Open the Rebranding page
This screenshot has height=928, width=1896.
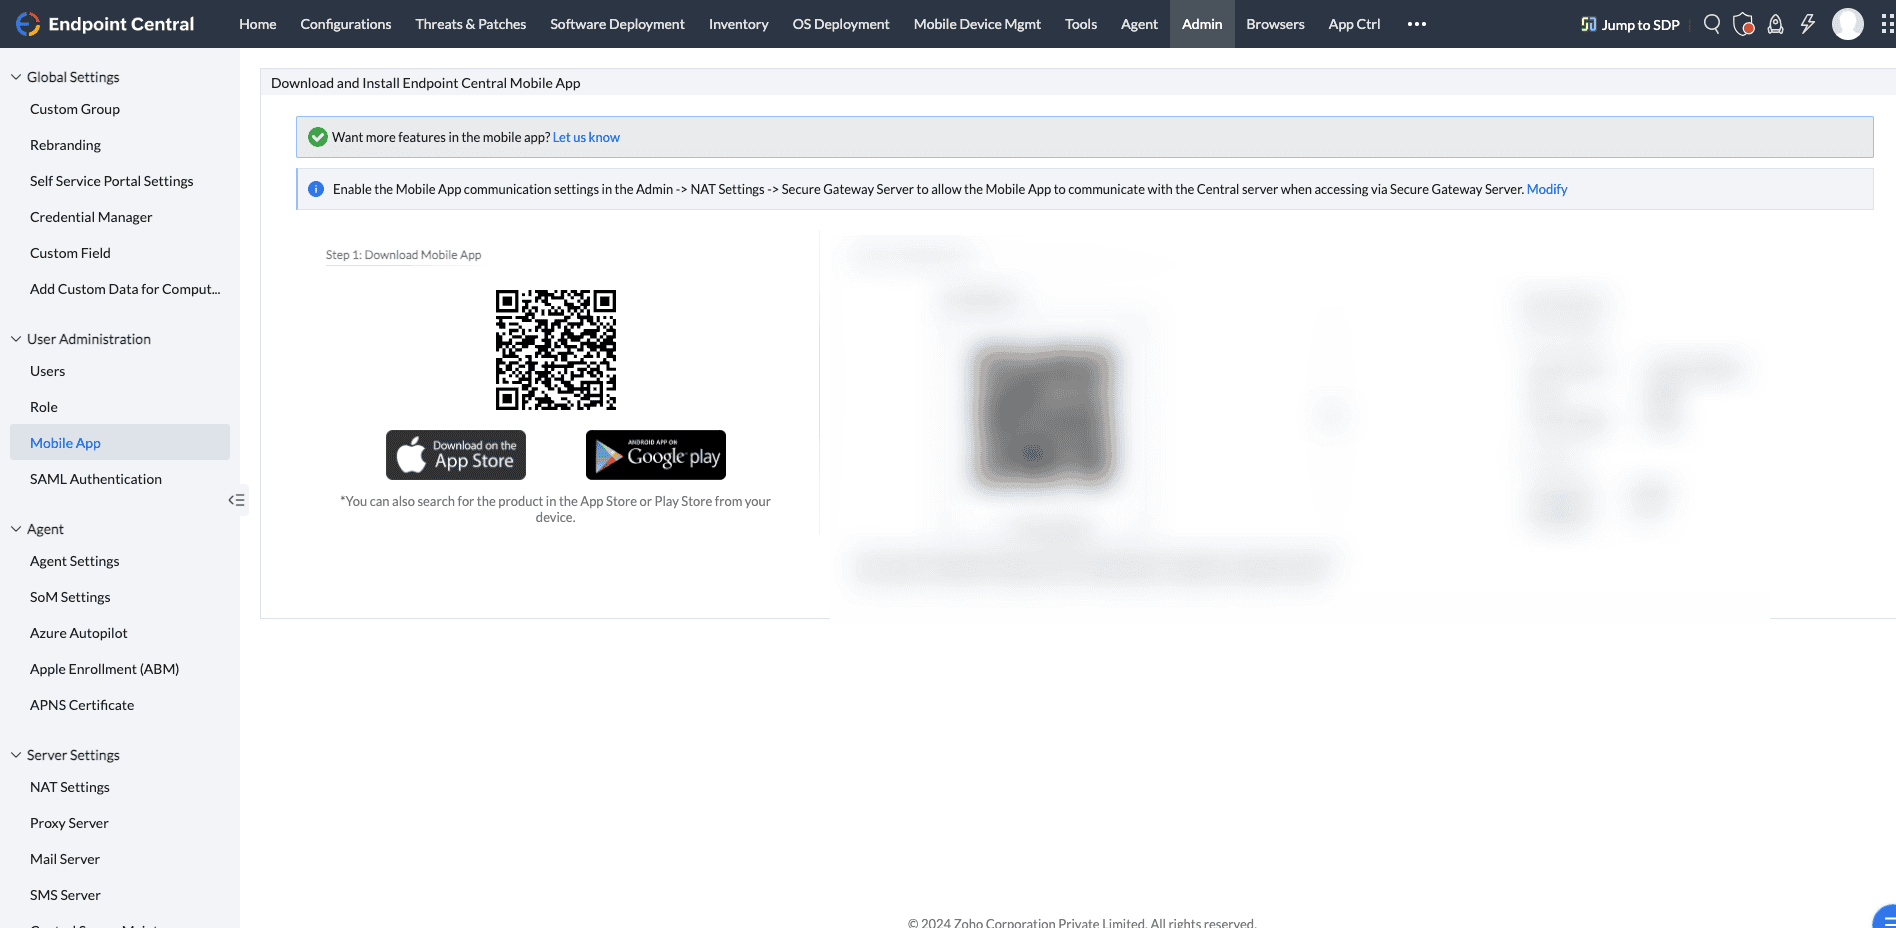pos(65,145)
